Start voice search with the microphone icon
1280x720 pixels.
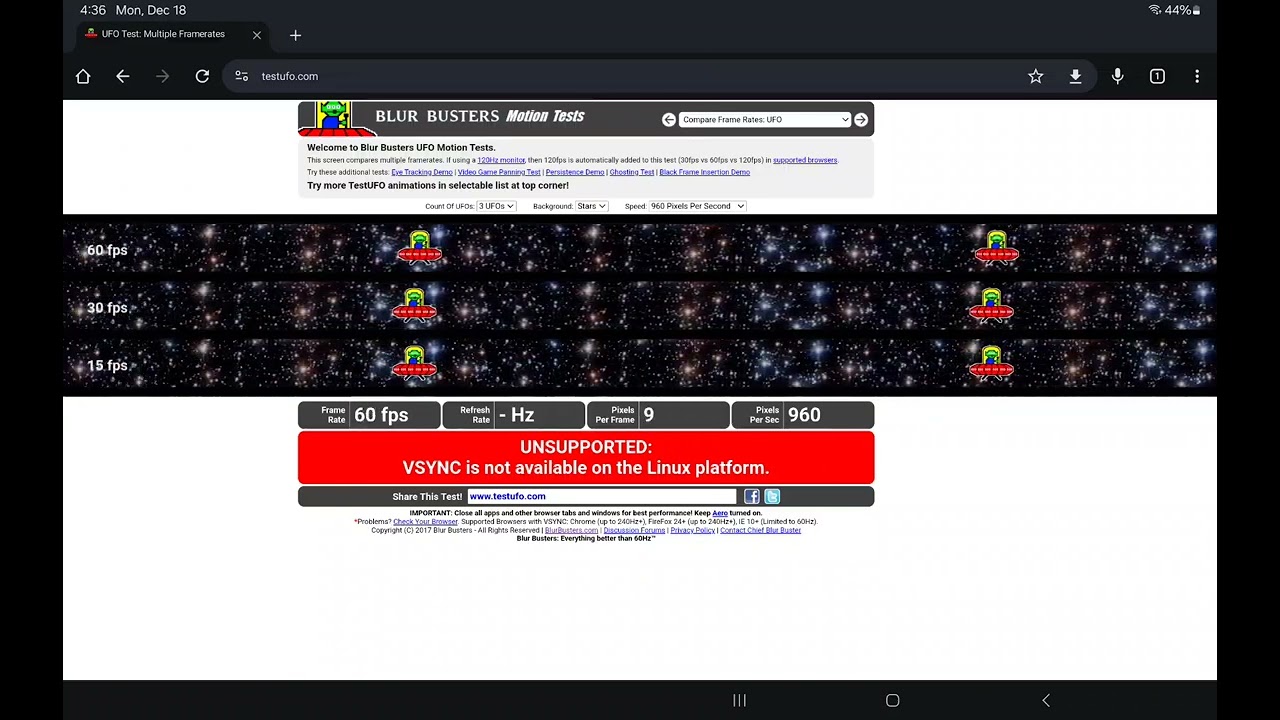click(1117, 76)
